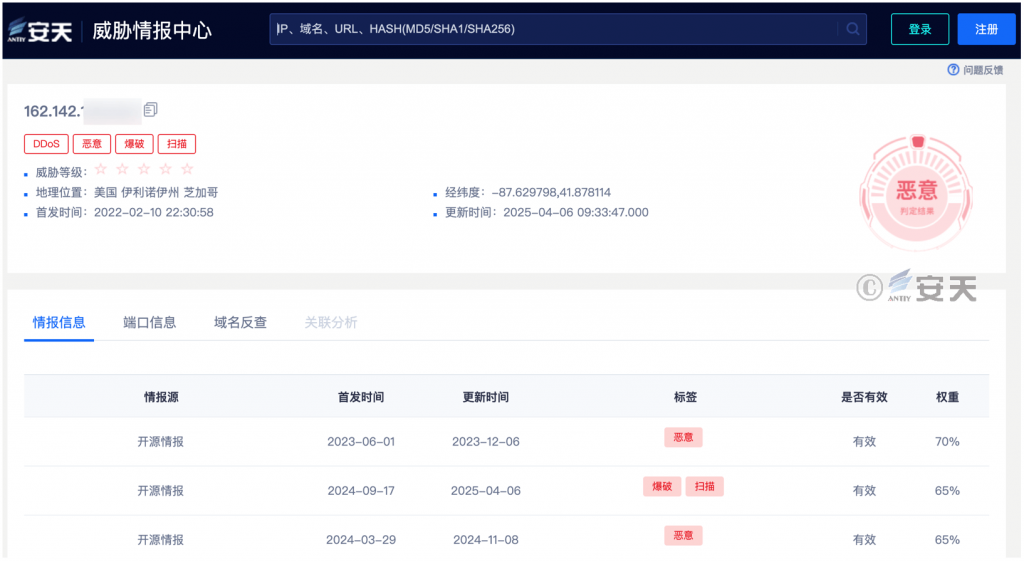Image resolution: width=1024 pixels, height=562 pixels.
Task: Switch to the 域名反查 tab
Action: click(240, 322)
